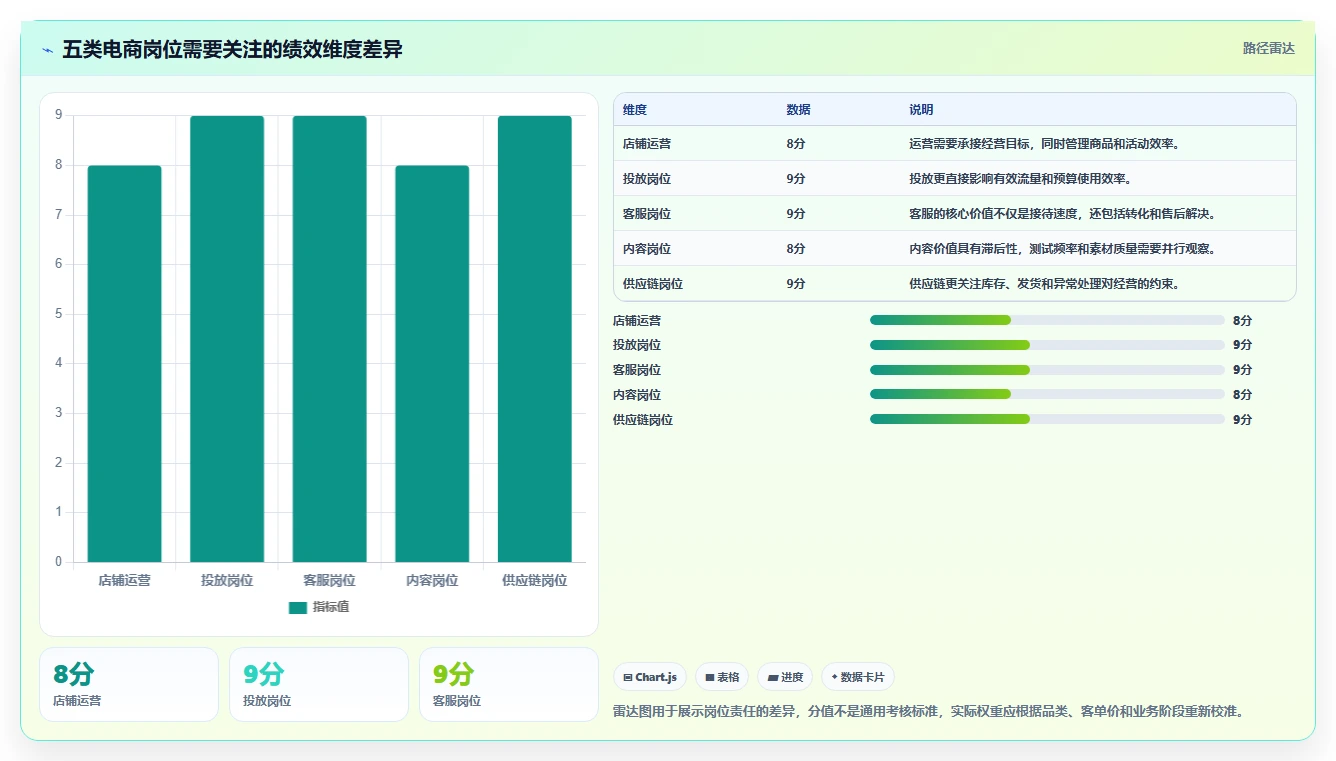The image size is (1336, 761).
Task: Click the 内容岗位 x-axis label
Action: pyautogui.click(x=432, y=580)
